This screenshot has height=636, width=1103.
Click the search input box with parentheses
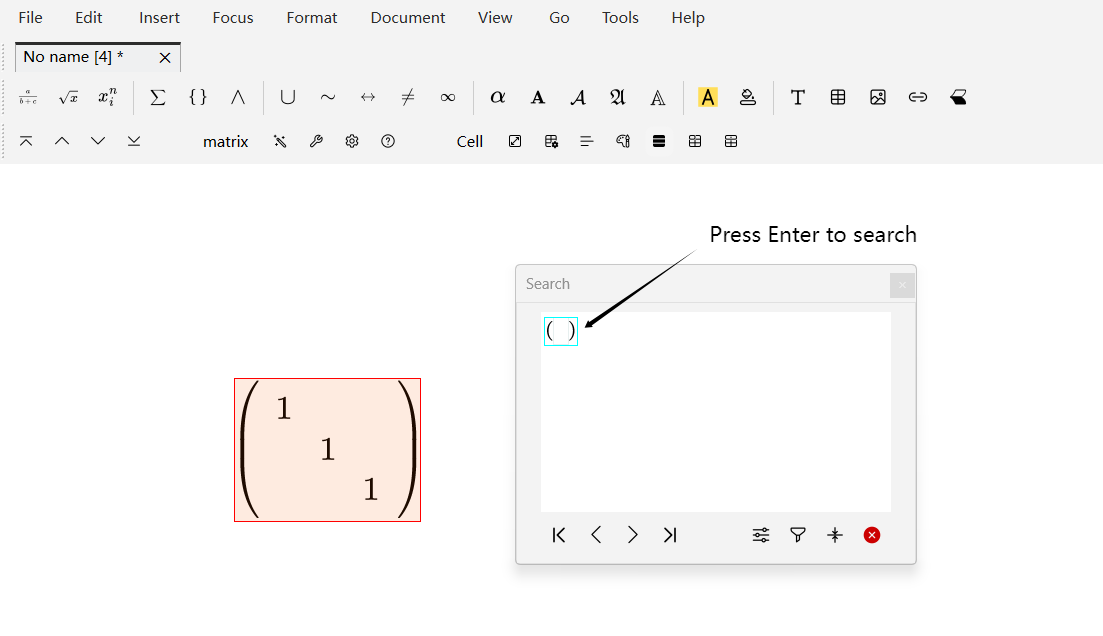[561, 331]
